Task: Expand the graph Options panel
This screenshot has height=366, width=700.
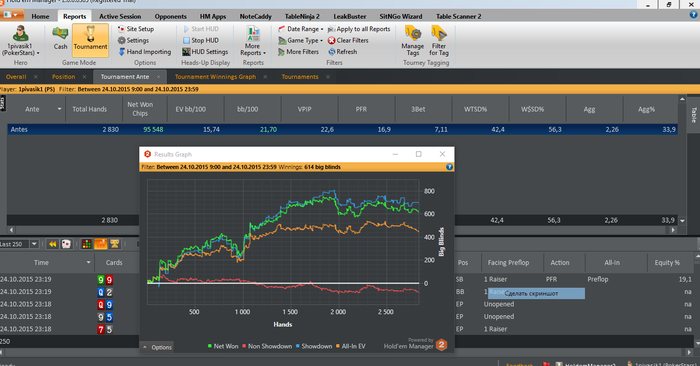Action: pos(158,347)
